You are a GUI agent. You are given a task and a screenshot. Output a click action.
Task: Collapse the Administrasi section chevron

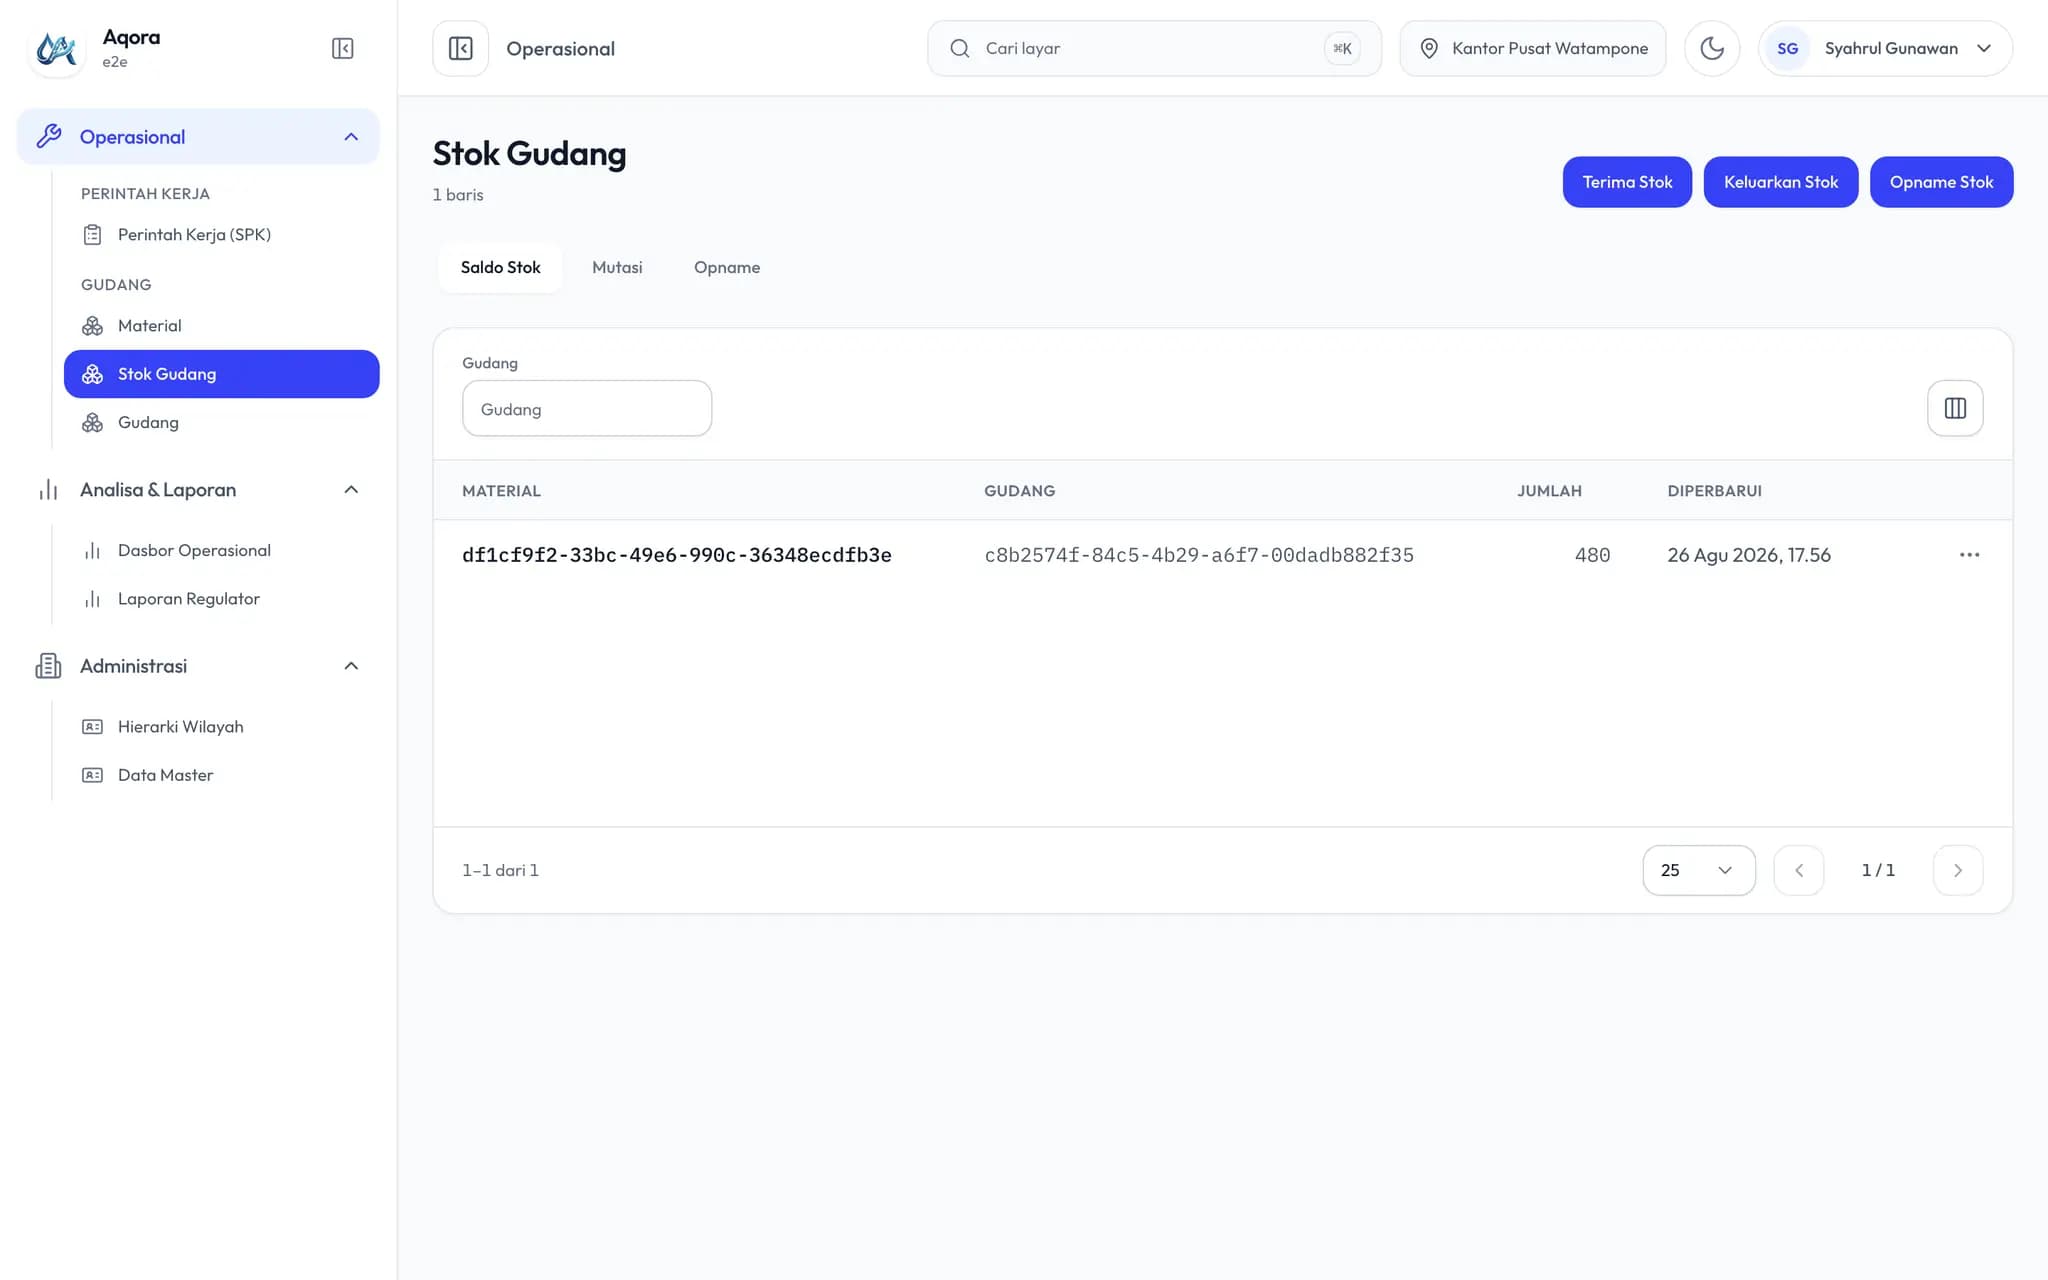(351, 666)
